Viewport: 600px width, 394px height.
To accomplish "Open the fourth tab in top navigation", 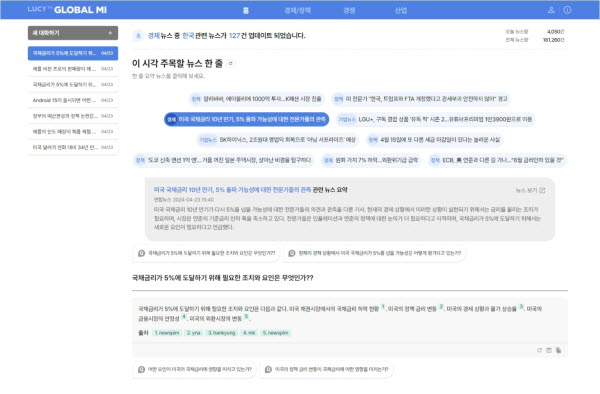I will tap(401, 10).
